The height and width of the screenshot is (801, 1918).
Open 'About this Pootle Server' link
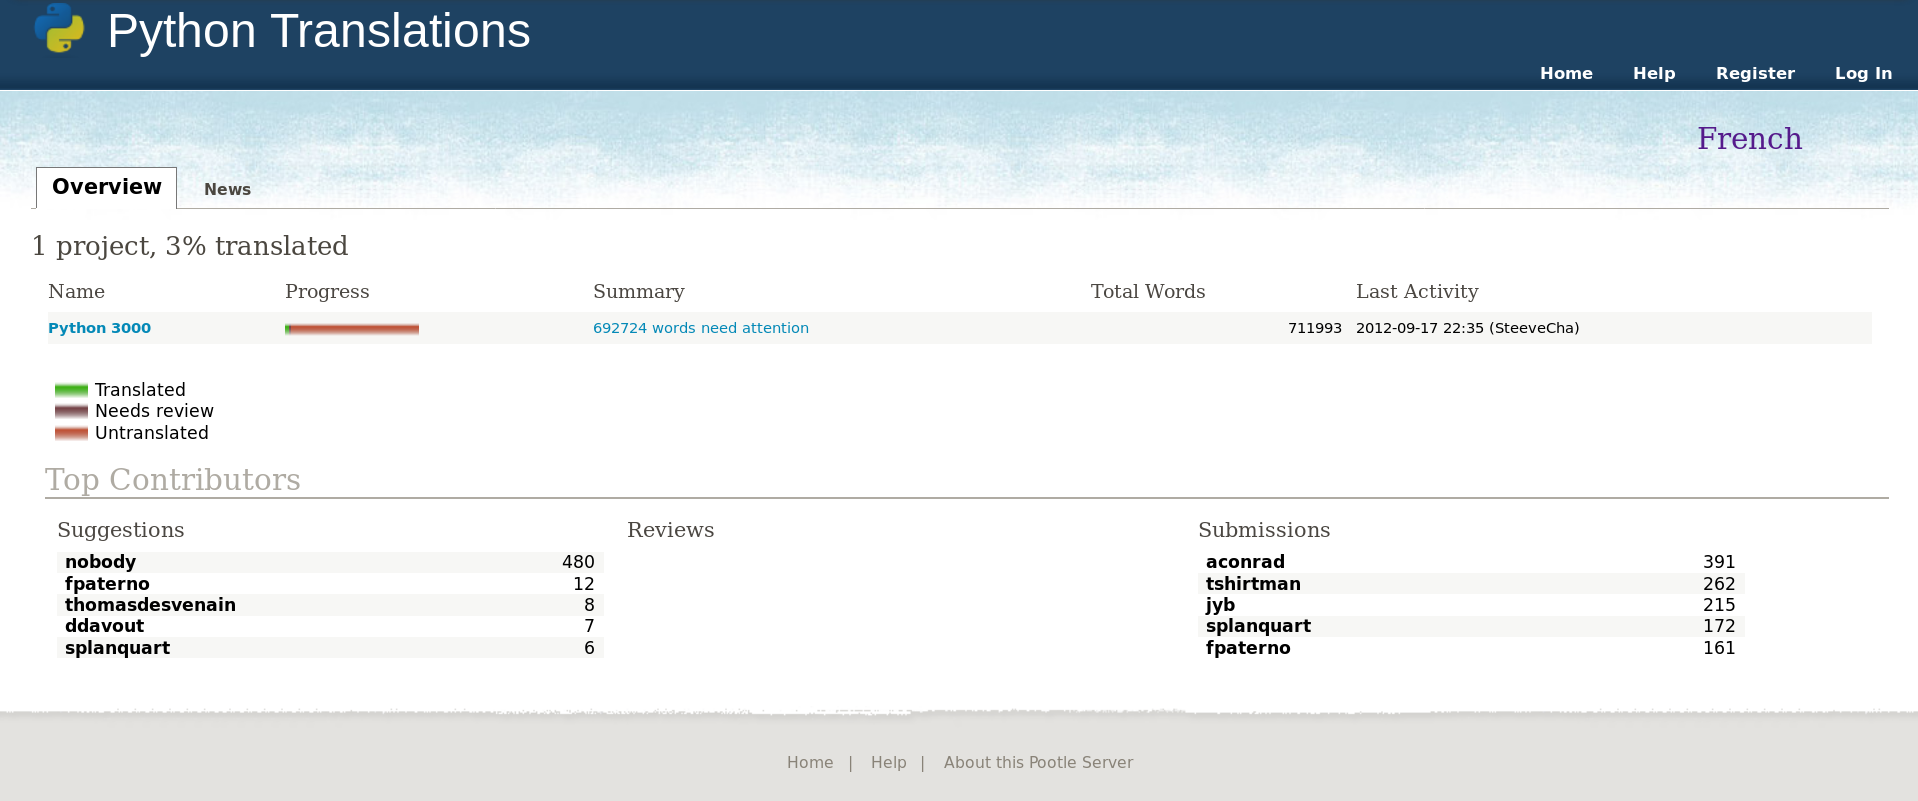point(1038,762)
